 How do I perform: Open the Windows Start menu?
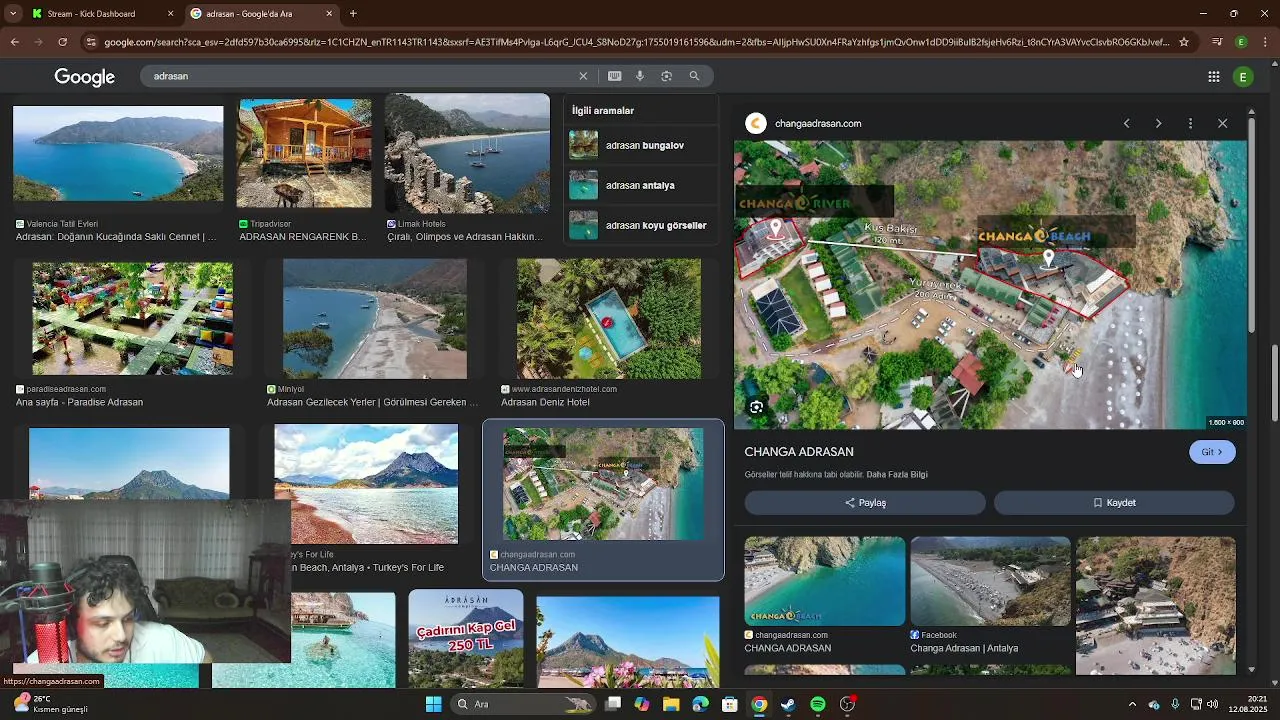click(x=433, y=704)
